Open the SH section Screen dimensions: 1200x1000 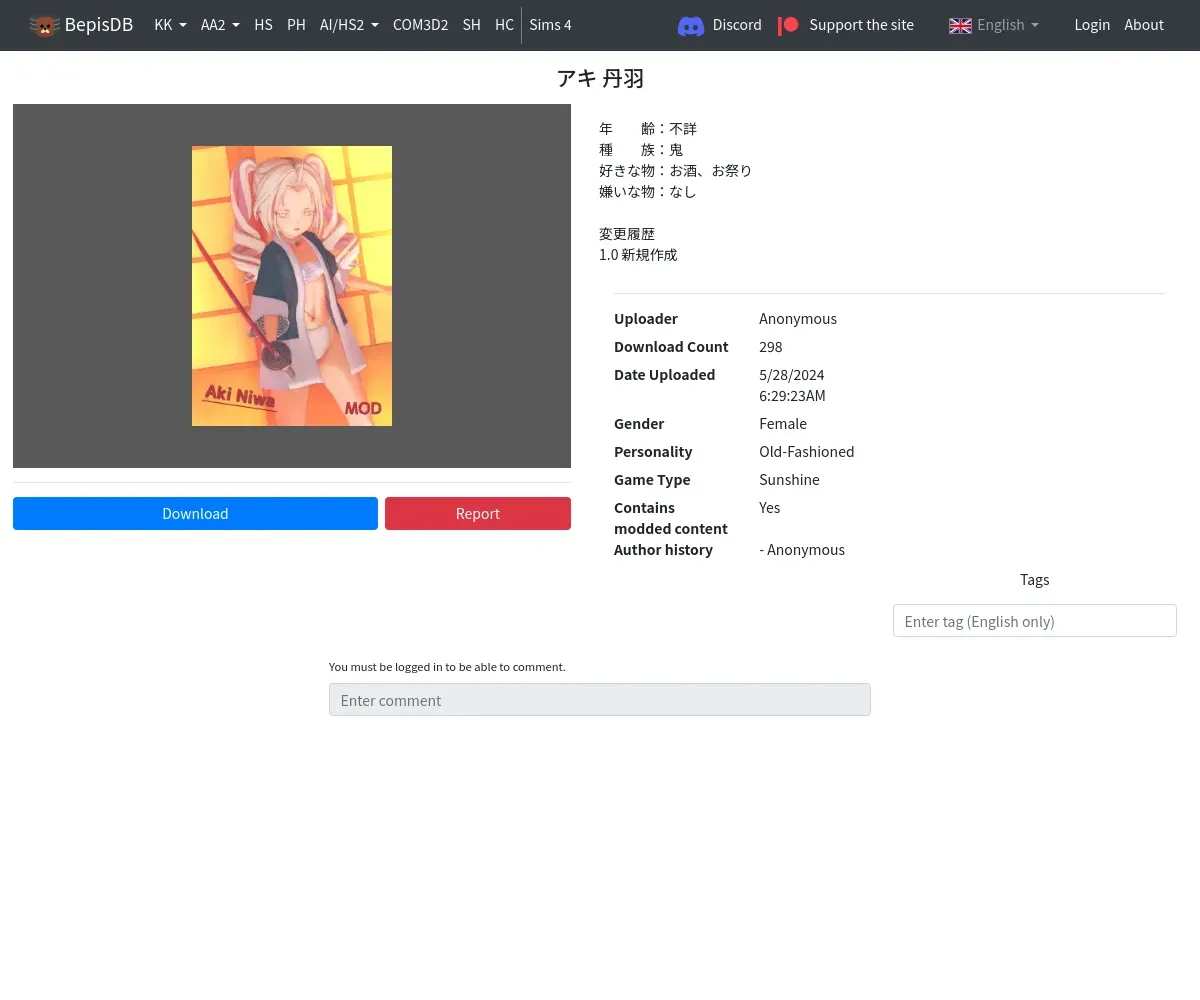471,25
